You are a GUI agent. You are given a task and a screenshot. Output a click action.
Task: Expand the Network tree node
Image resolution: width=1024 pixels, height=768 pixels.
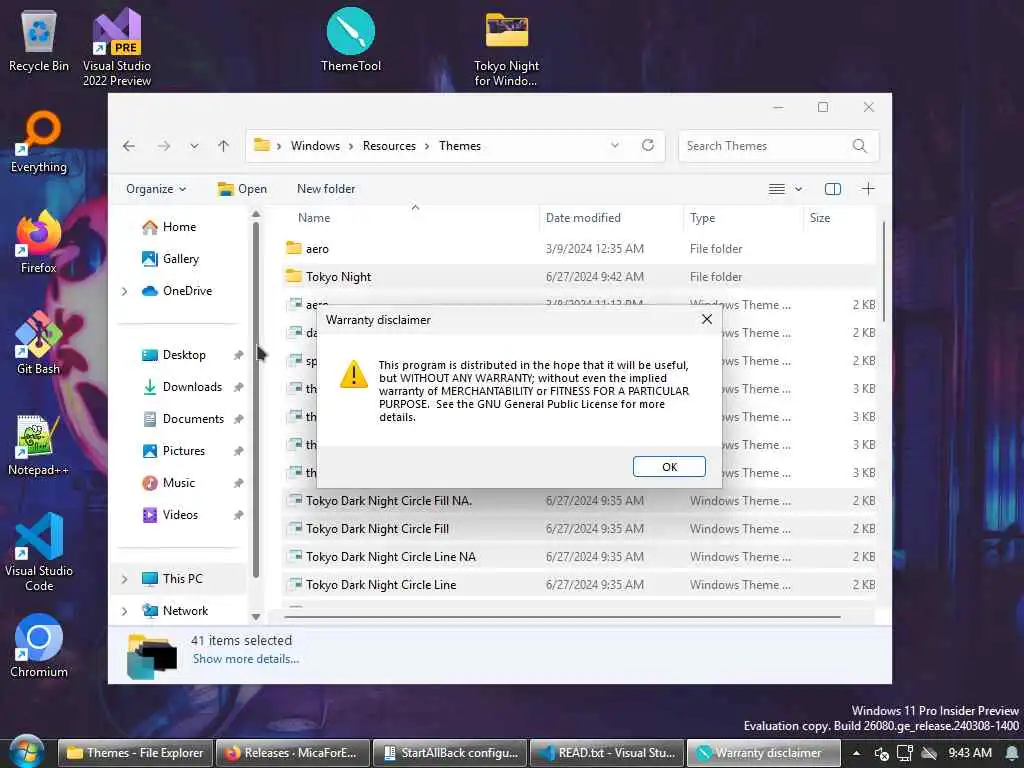pos(124,611)
